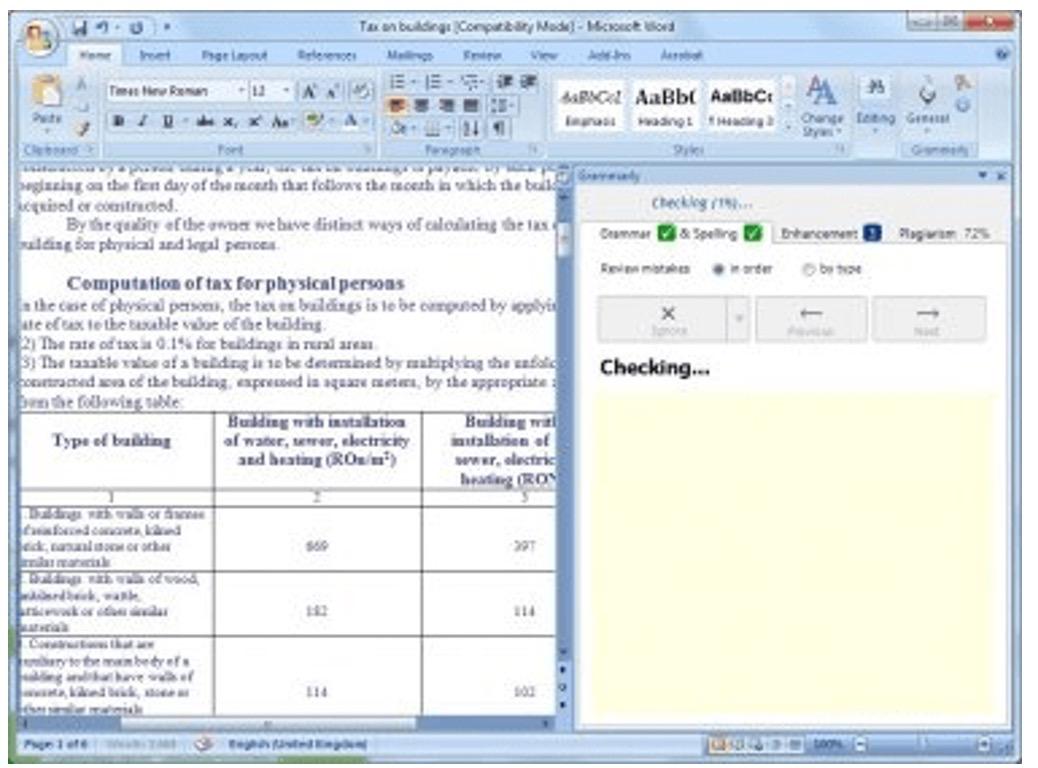Undo the last action
The image size is (1038, 768).
(102, 28)
